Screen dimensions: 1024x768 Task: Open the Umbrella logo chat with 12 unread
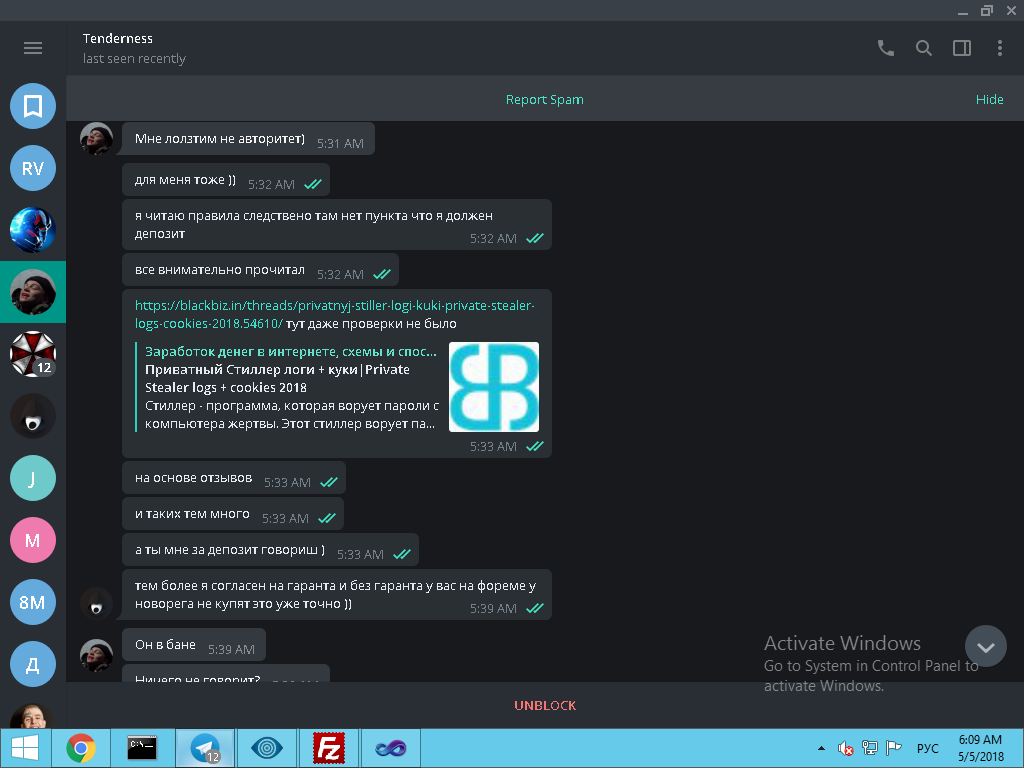33,354
